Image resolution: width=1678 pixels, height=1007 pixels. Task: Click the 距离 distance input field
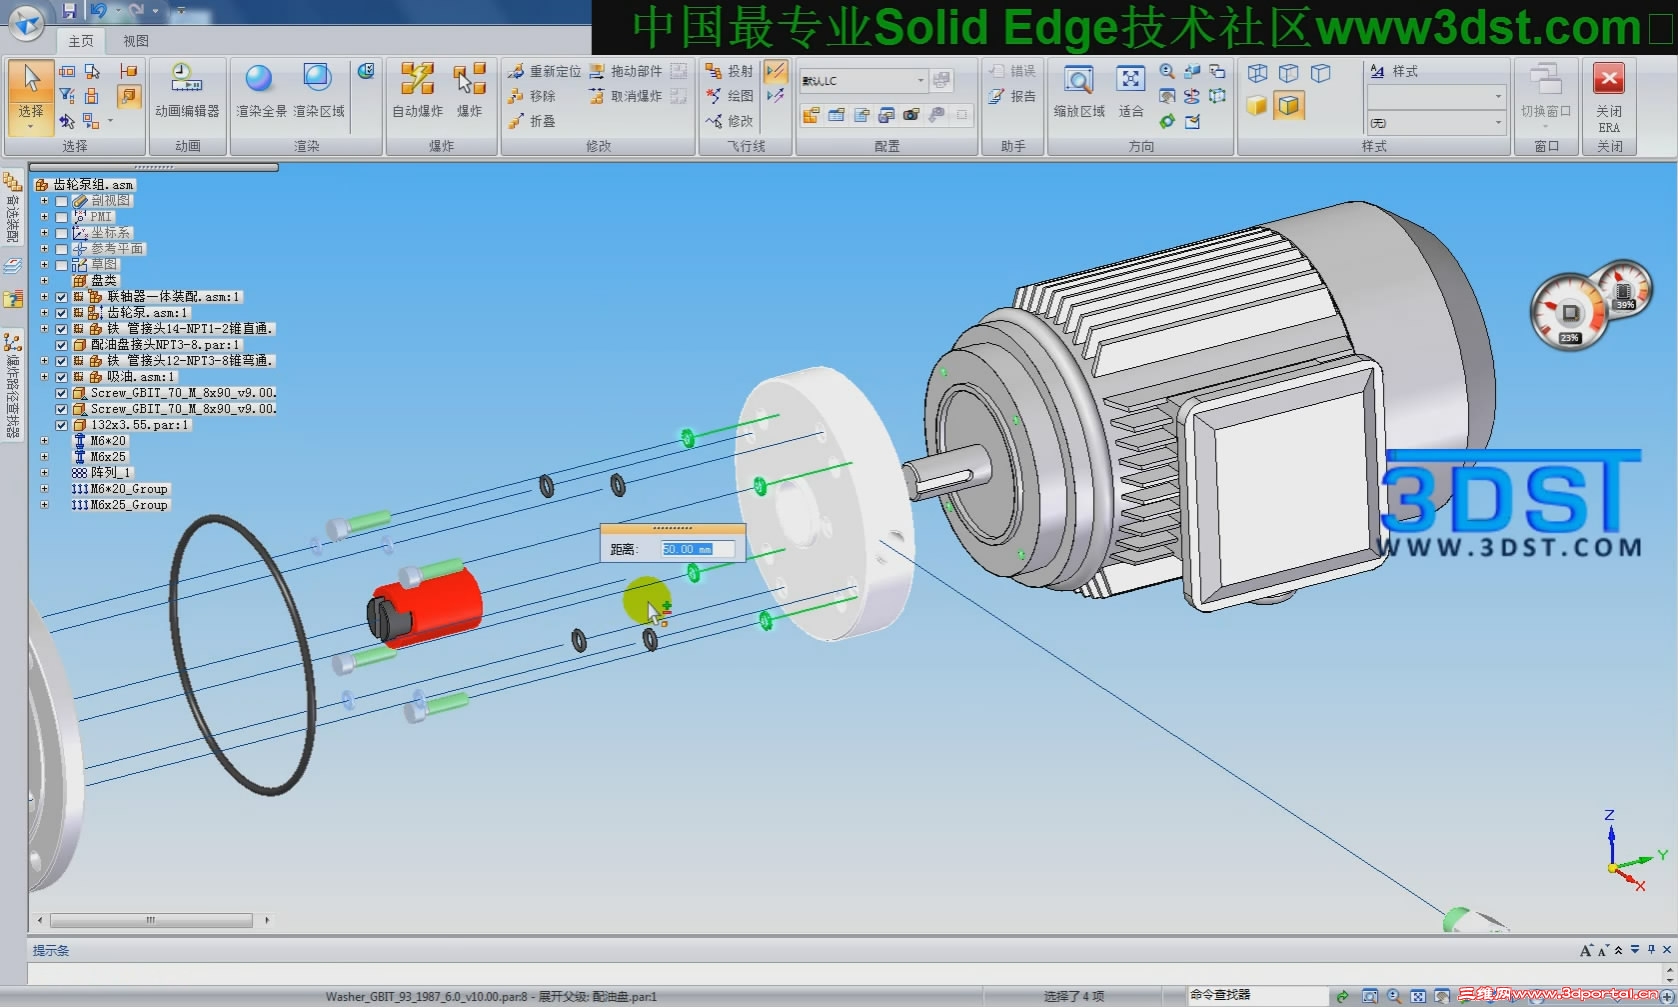pos(698,549)
